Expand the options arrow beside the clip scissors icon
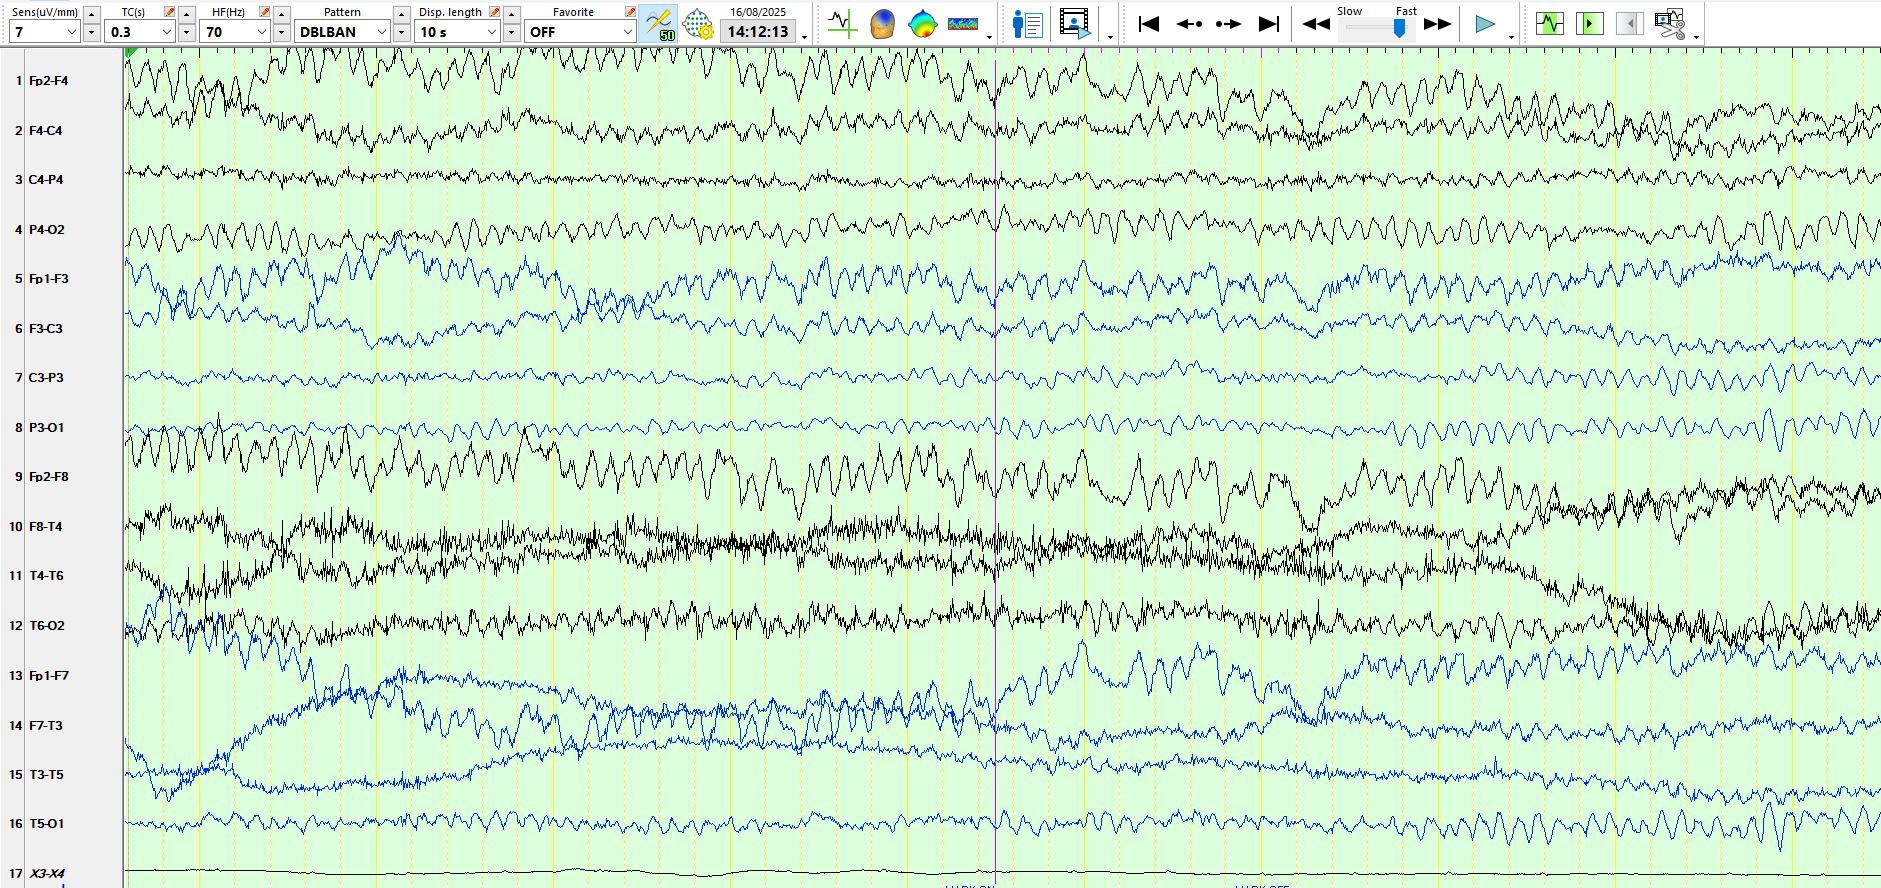Image resolution: width=1881 pixels, height=888 pixels. click(x=1697, y=38)
